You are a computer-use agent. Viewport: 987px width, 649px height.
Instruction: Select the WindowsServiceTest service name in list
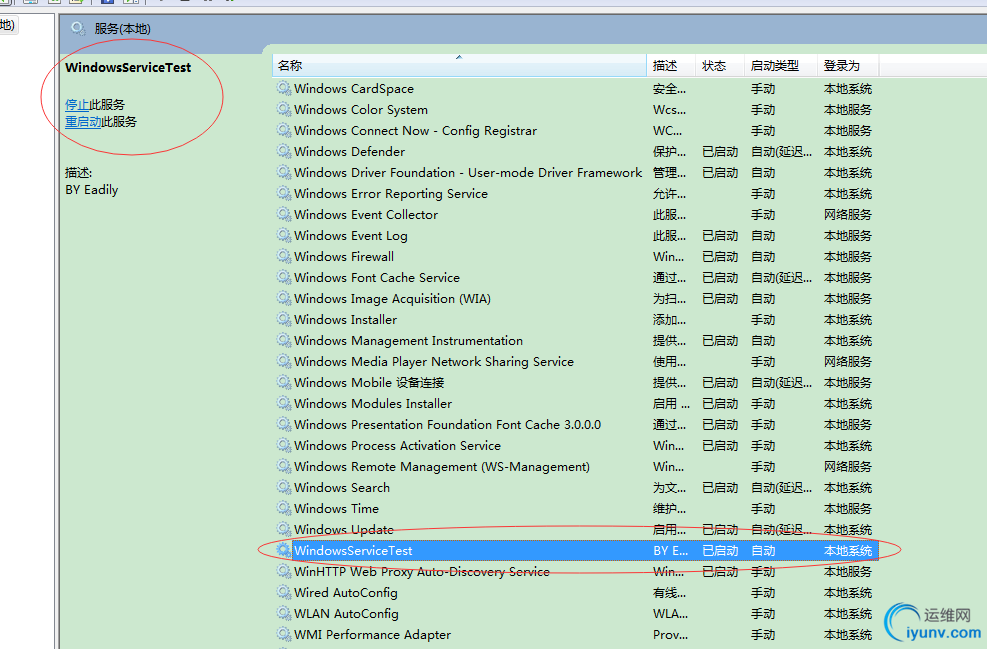(353, 551)
